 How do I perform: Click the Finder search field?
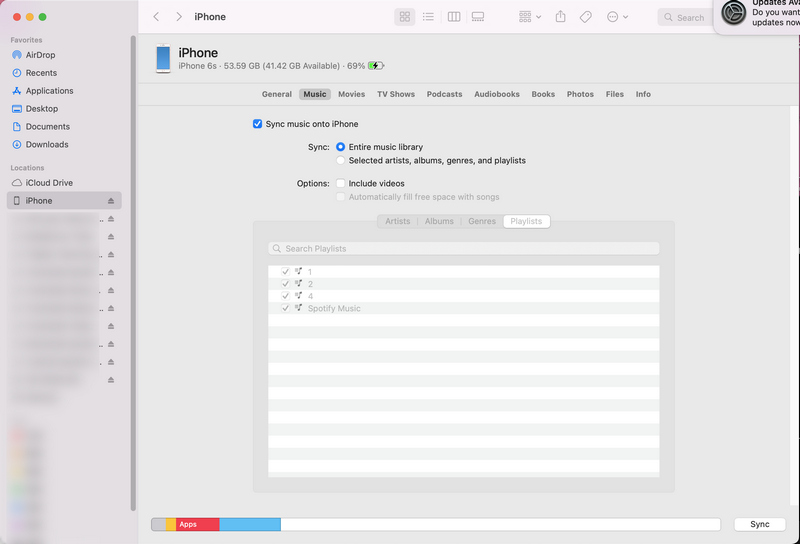coord(685,17)
